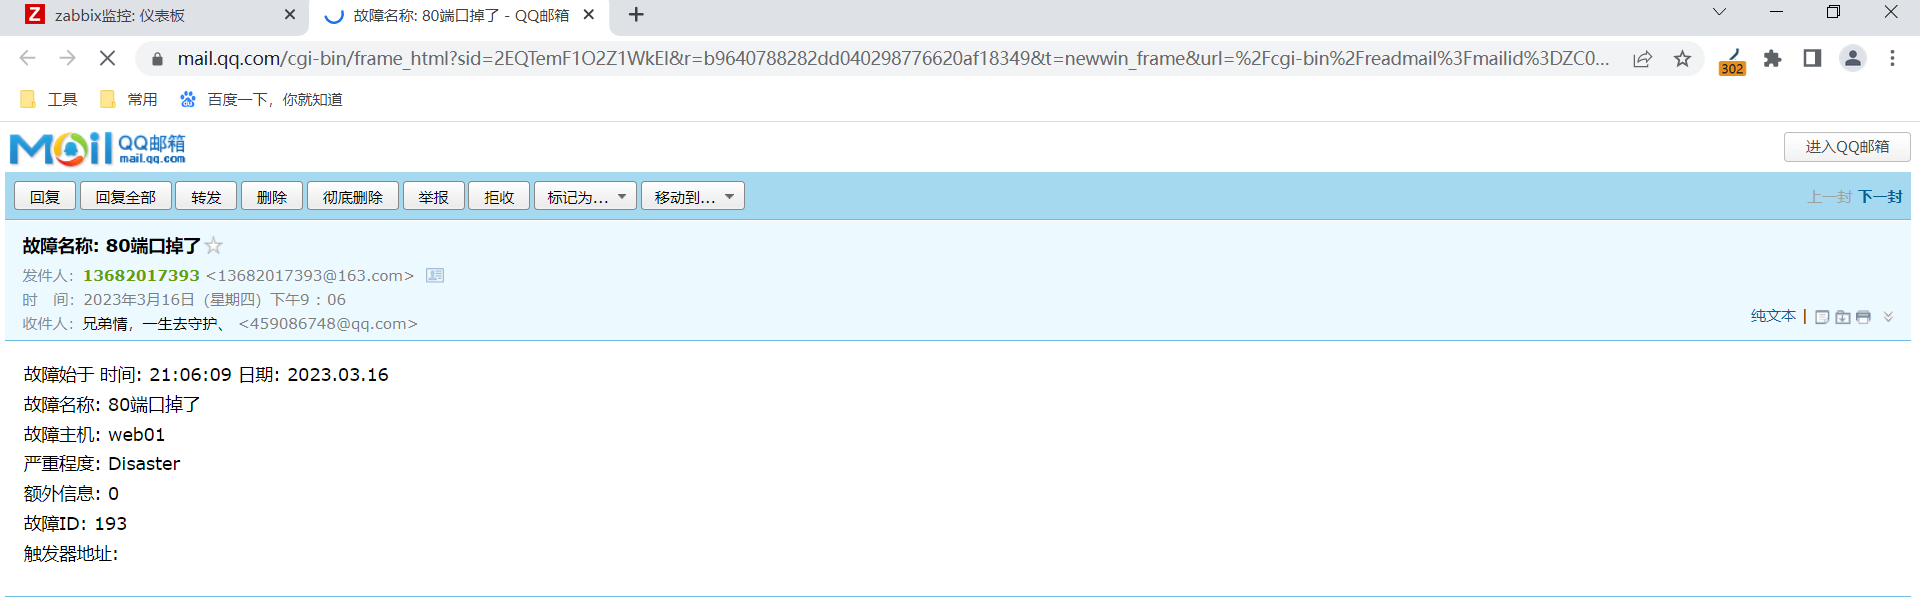The height and width of the screenshot is (598, 1920).
Task: Open the 移动到... dropdown
Action: tap(693, 196)
